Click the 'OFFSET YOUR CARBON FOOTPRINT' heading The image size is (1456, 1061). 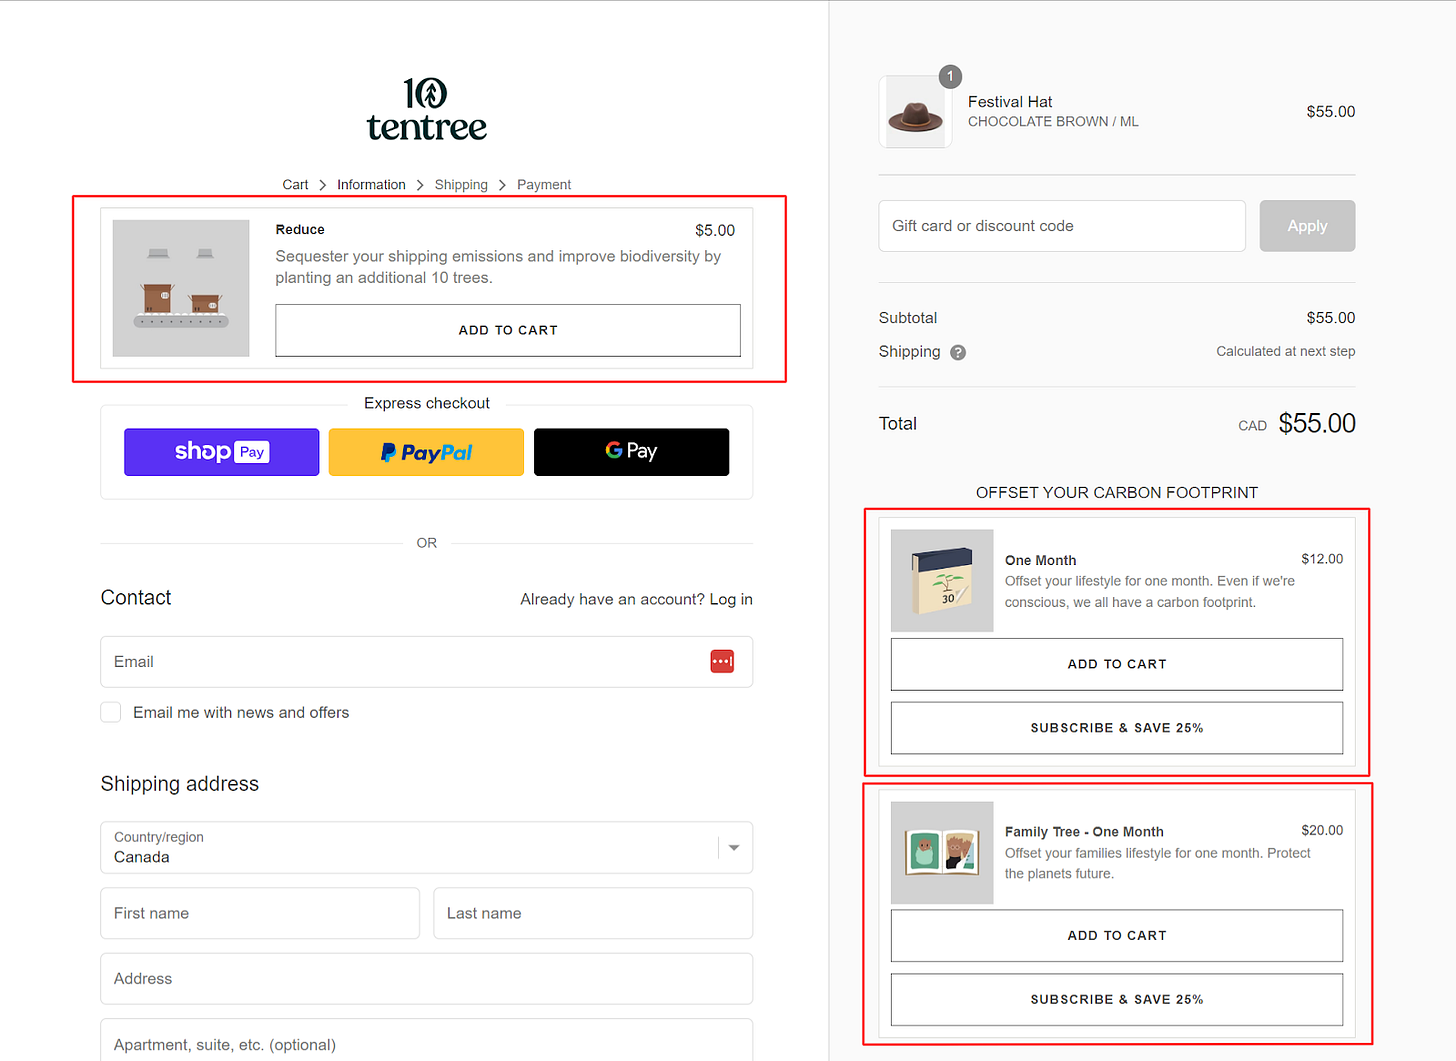click(1117, 493)
